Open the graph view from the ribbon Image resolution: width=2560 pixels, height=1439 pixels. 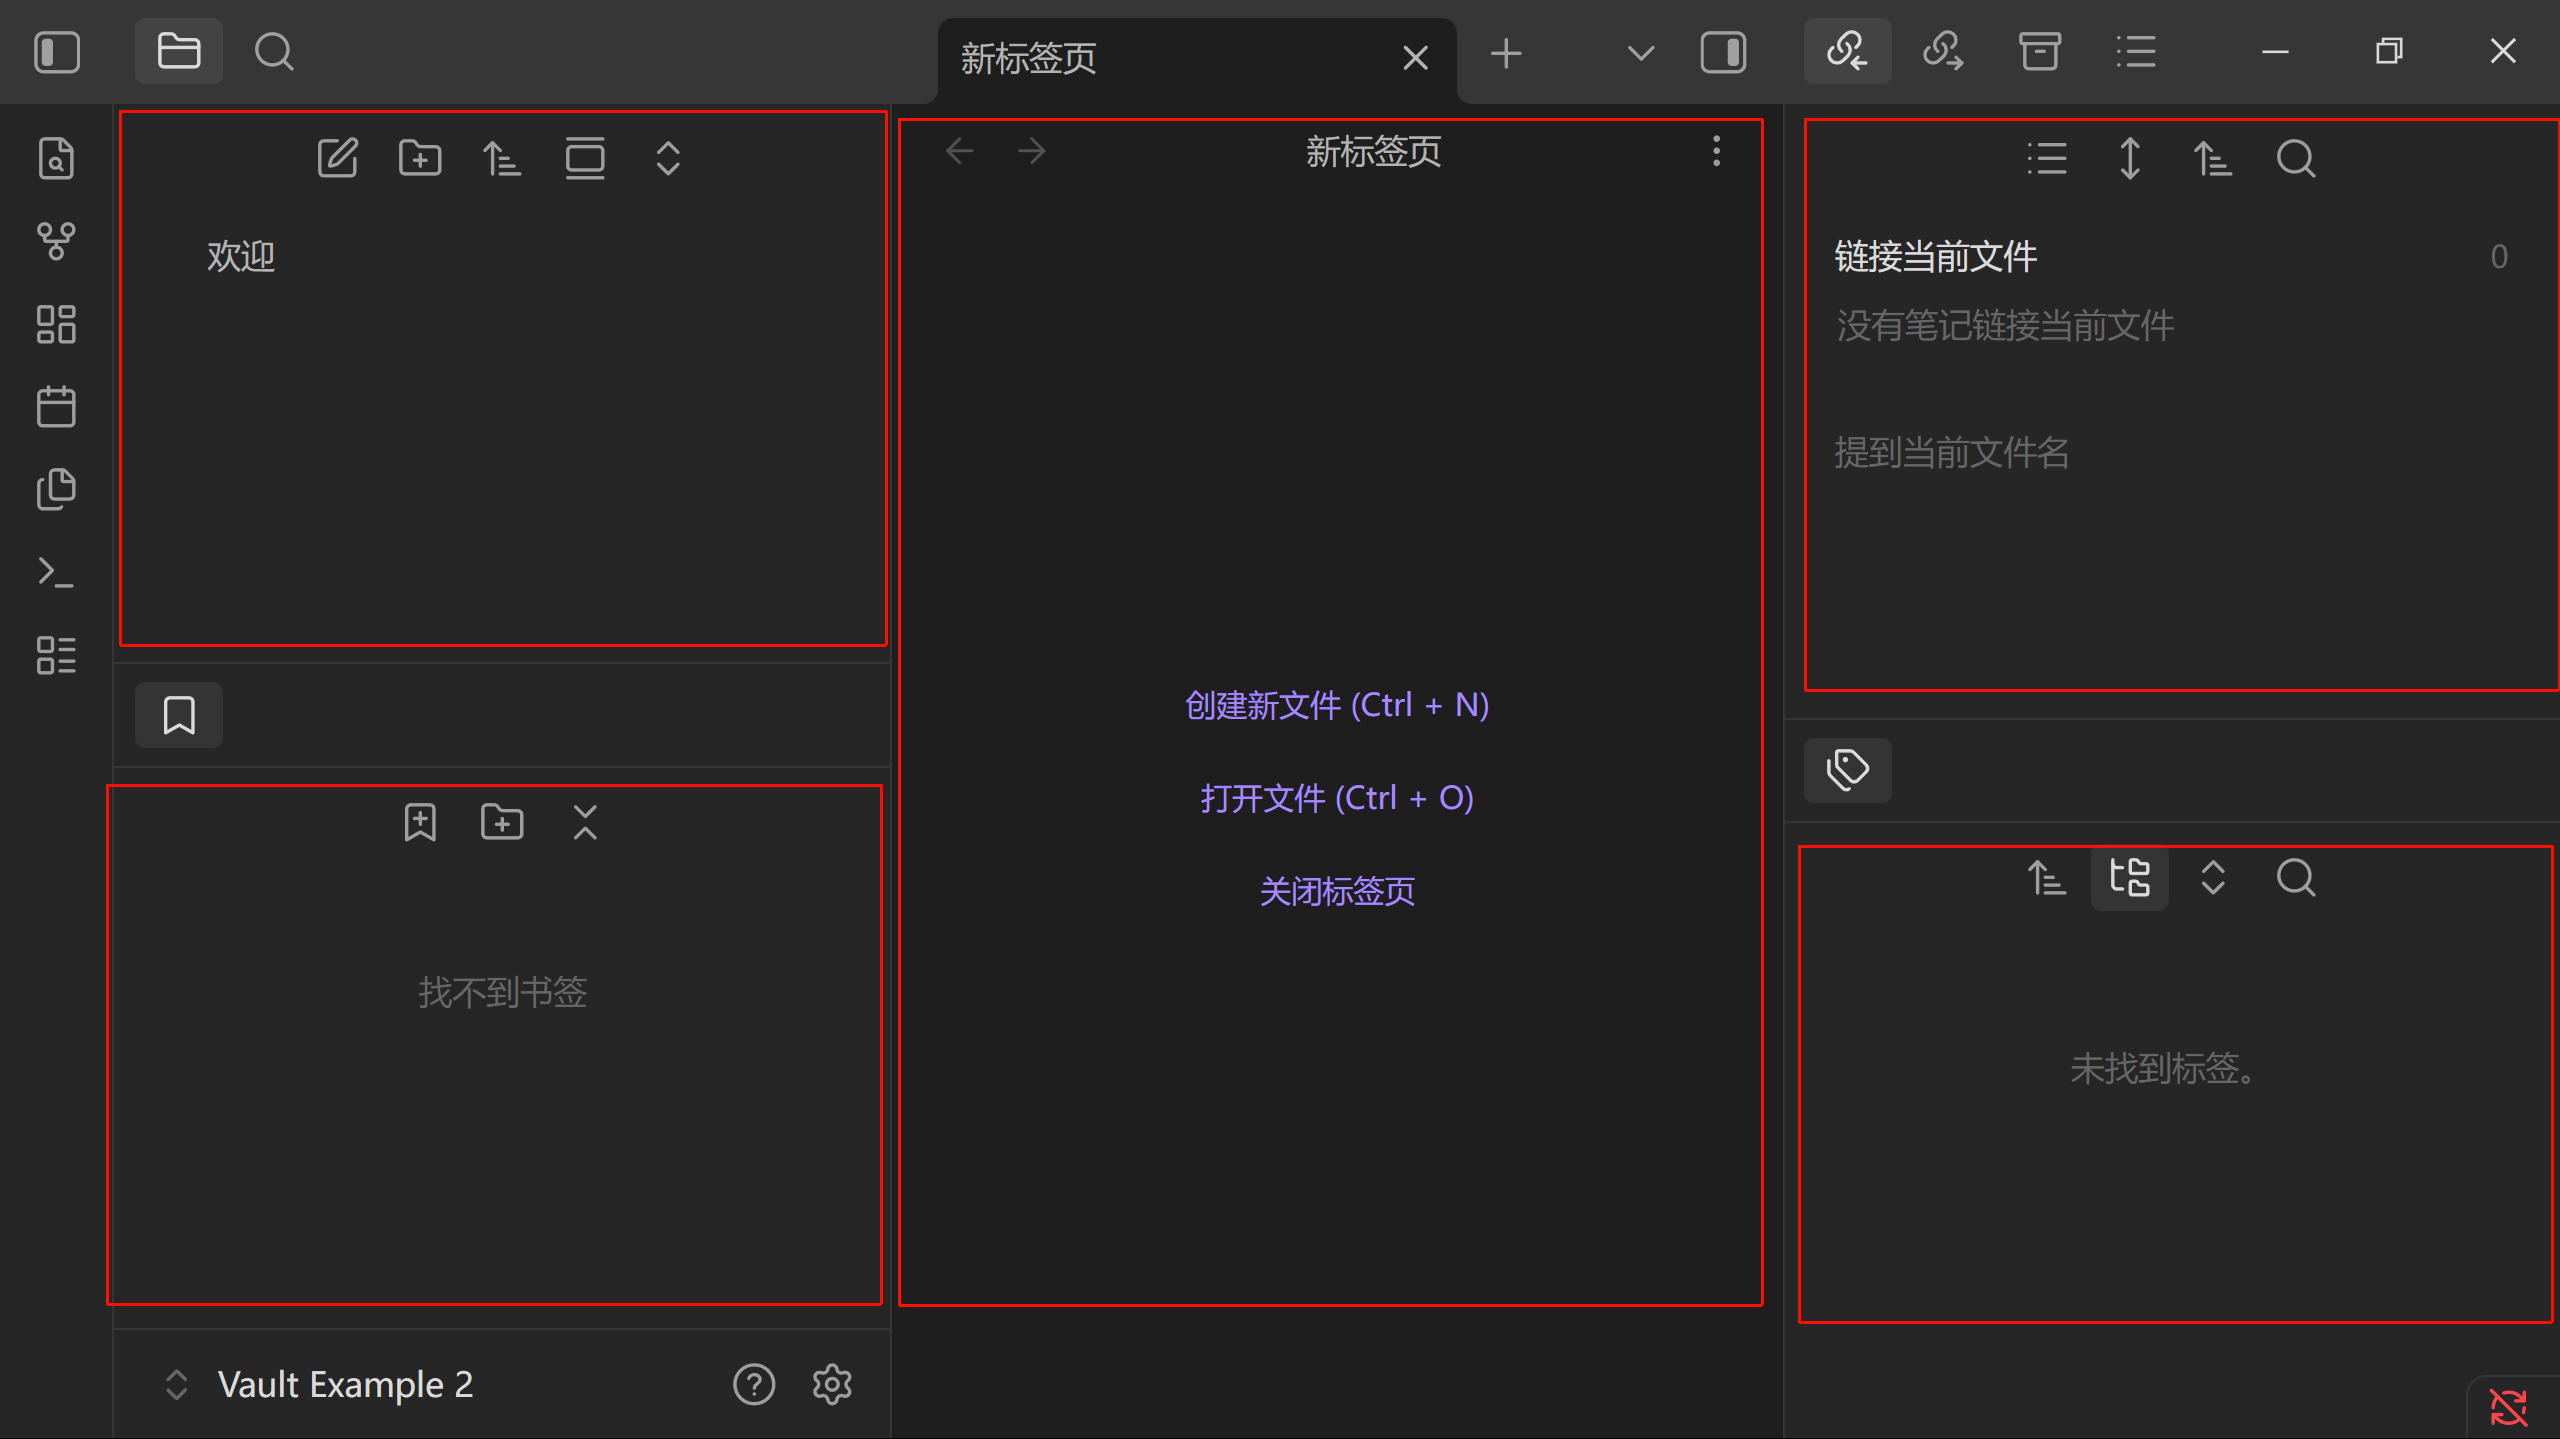(56, 241)
